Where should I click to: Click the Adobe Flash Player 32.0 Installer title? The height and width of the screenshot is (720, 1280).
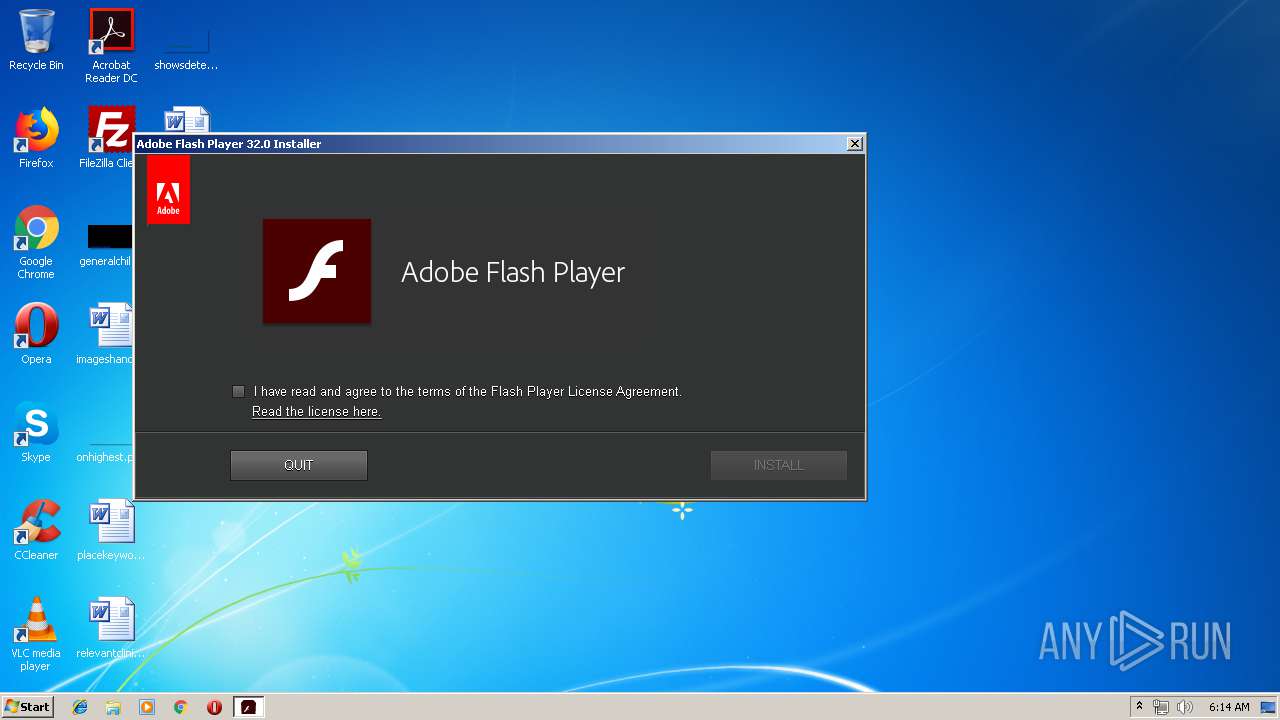(229, 144)
